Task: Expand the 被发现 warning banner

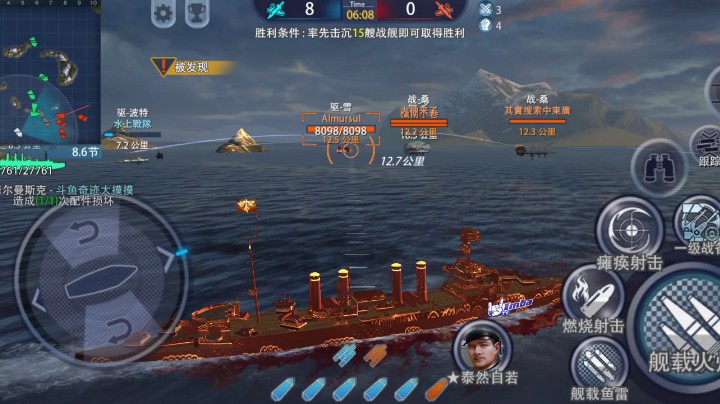Action: coord(192,67)
